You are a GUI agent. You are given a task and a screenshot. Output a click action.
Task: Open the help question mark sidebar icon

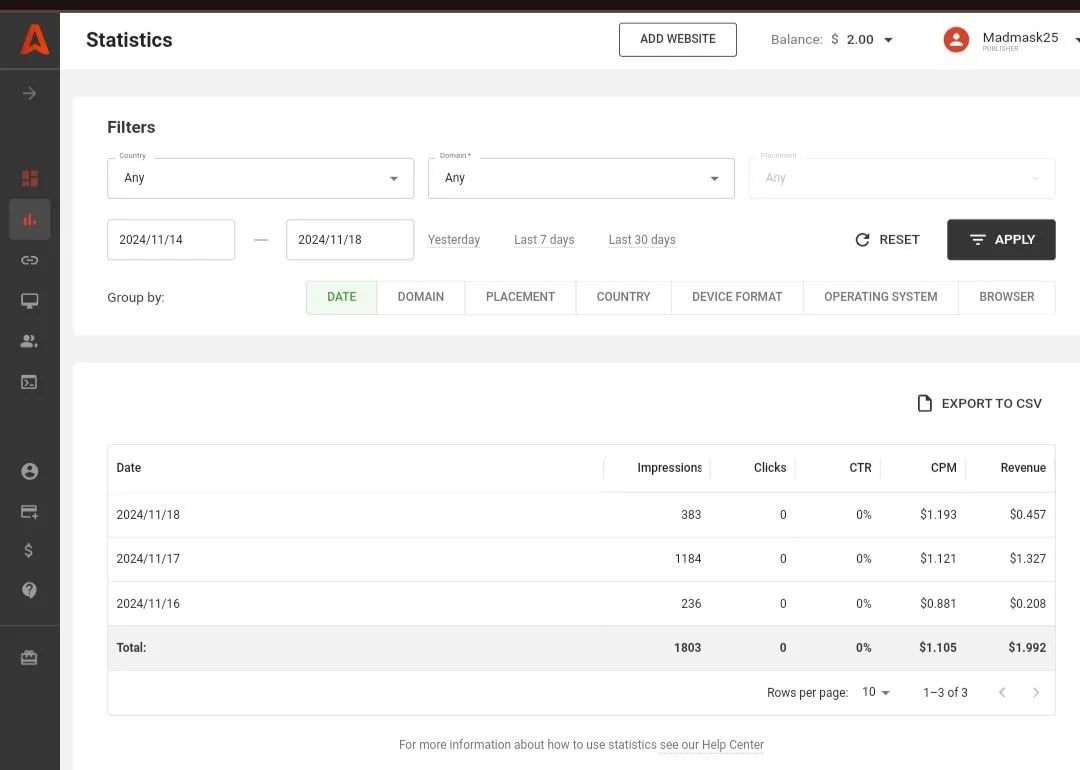[30, 590]
